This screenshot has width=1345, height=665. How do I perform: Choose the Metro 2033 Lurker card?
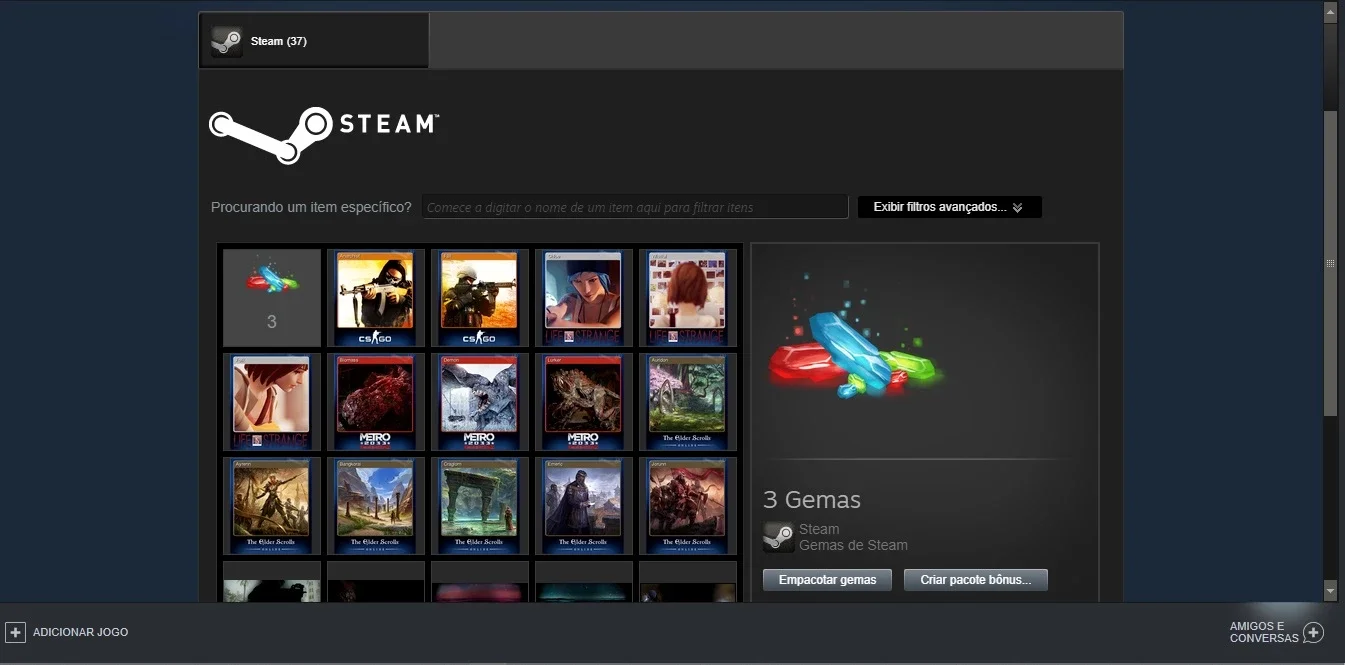tap(584, 402)
